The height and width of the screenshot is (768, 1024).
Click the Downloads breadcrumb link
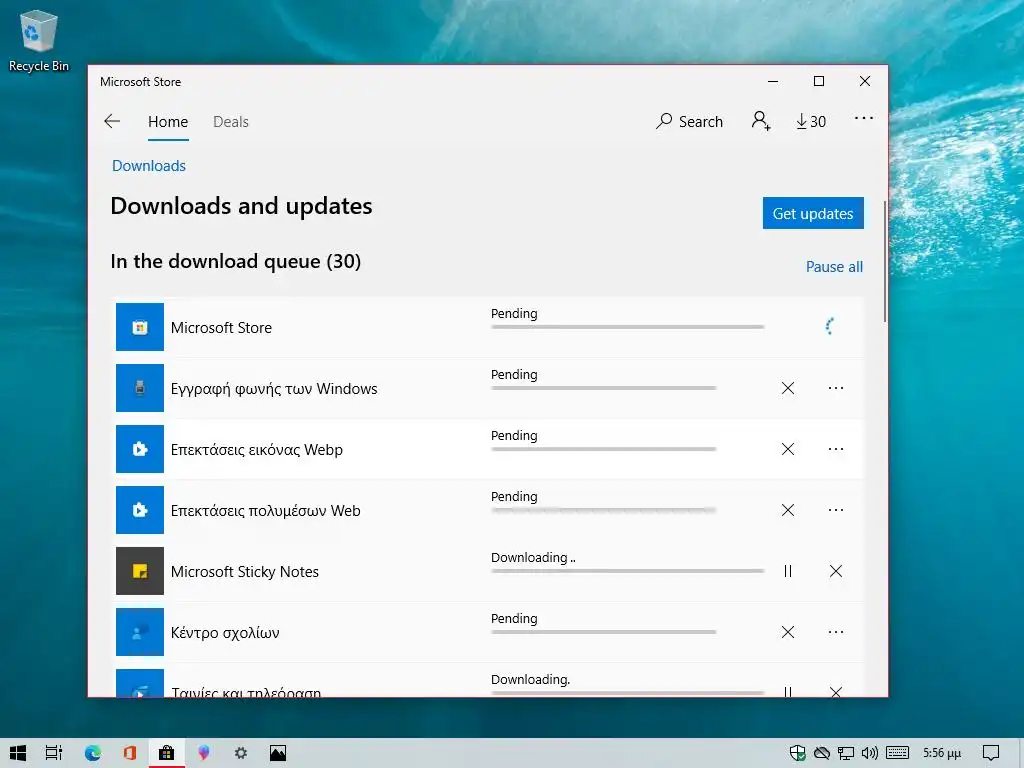[149, 166]
